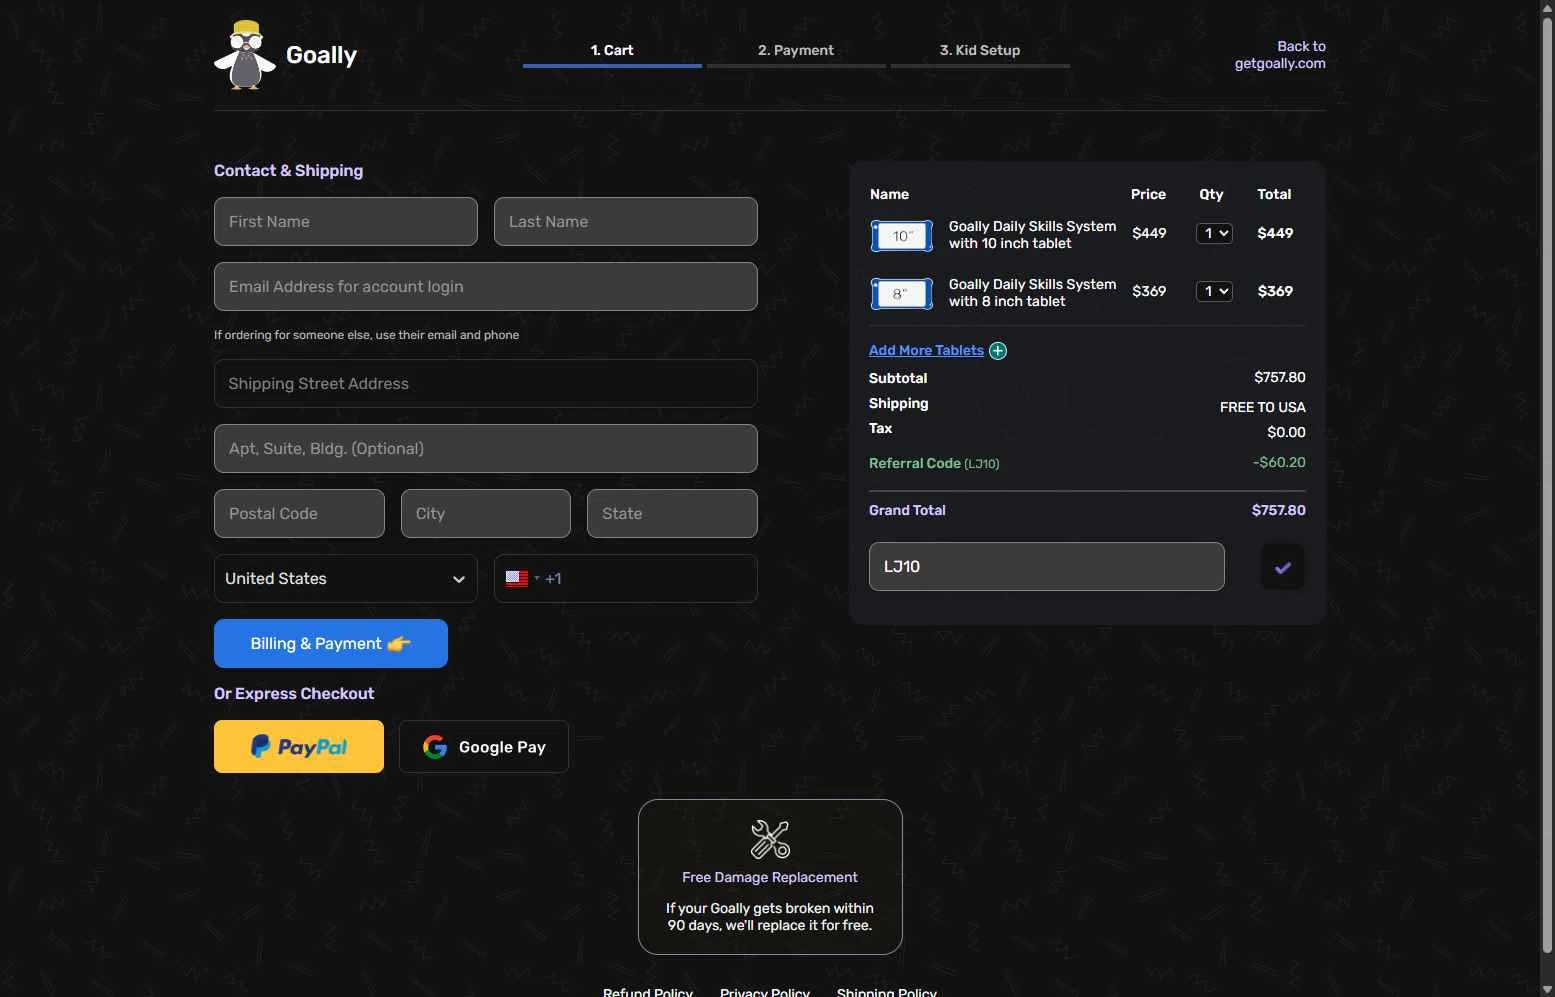Open quantity dropdown for 8 inch tablet
1555x997 pixels.
coord(1214,291)
